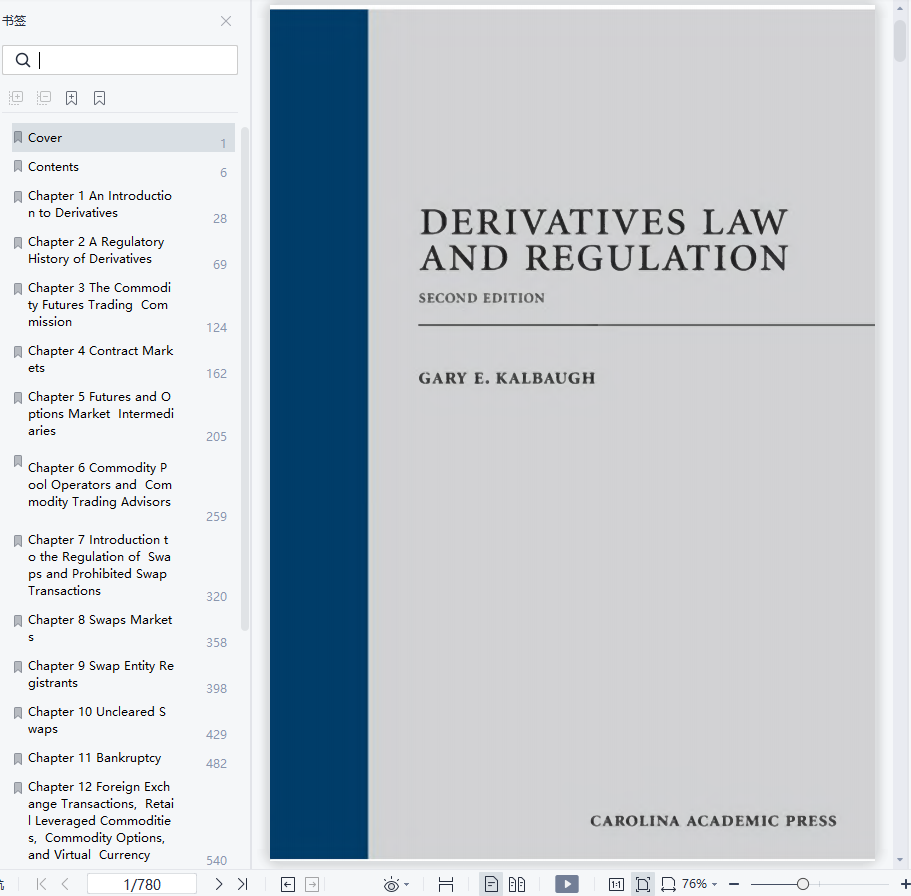Go to the previous page

click(x=65, y=884)
